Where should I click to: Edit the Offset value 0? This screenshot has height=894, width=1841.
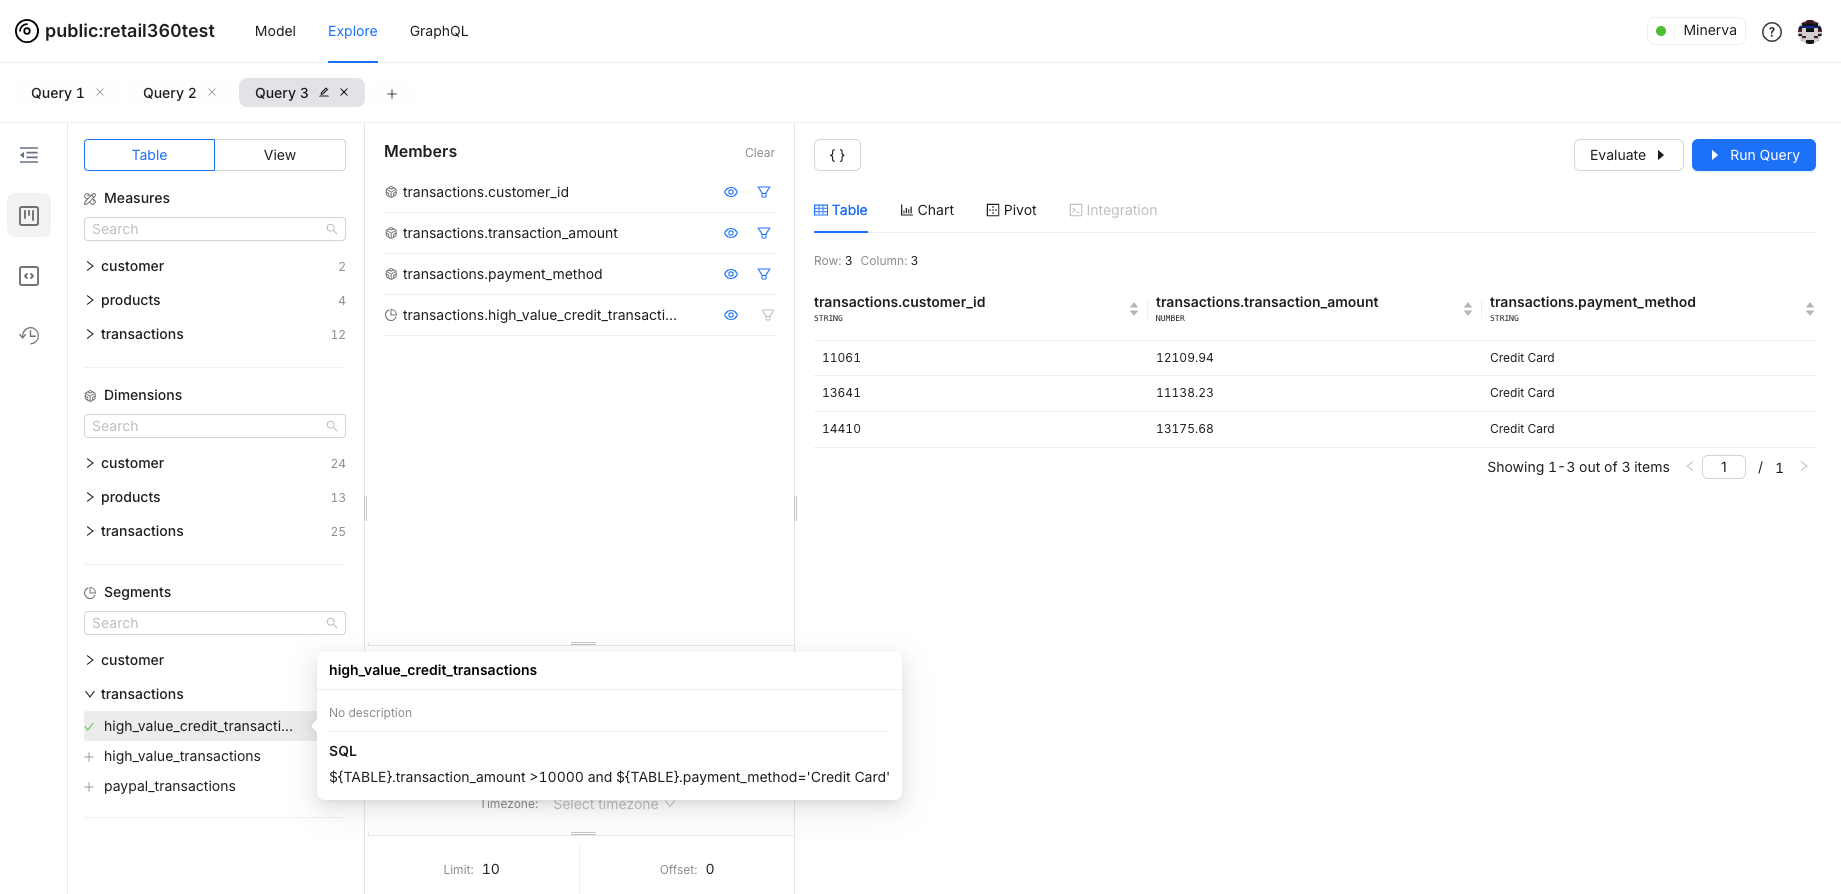pyautogui.click(x=710, y=869)
